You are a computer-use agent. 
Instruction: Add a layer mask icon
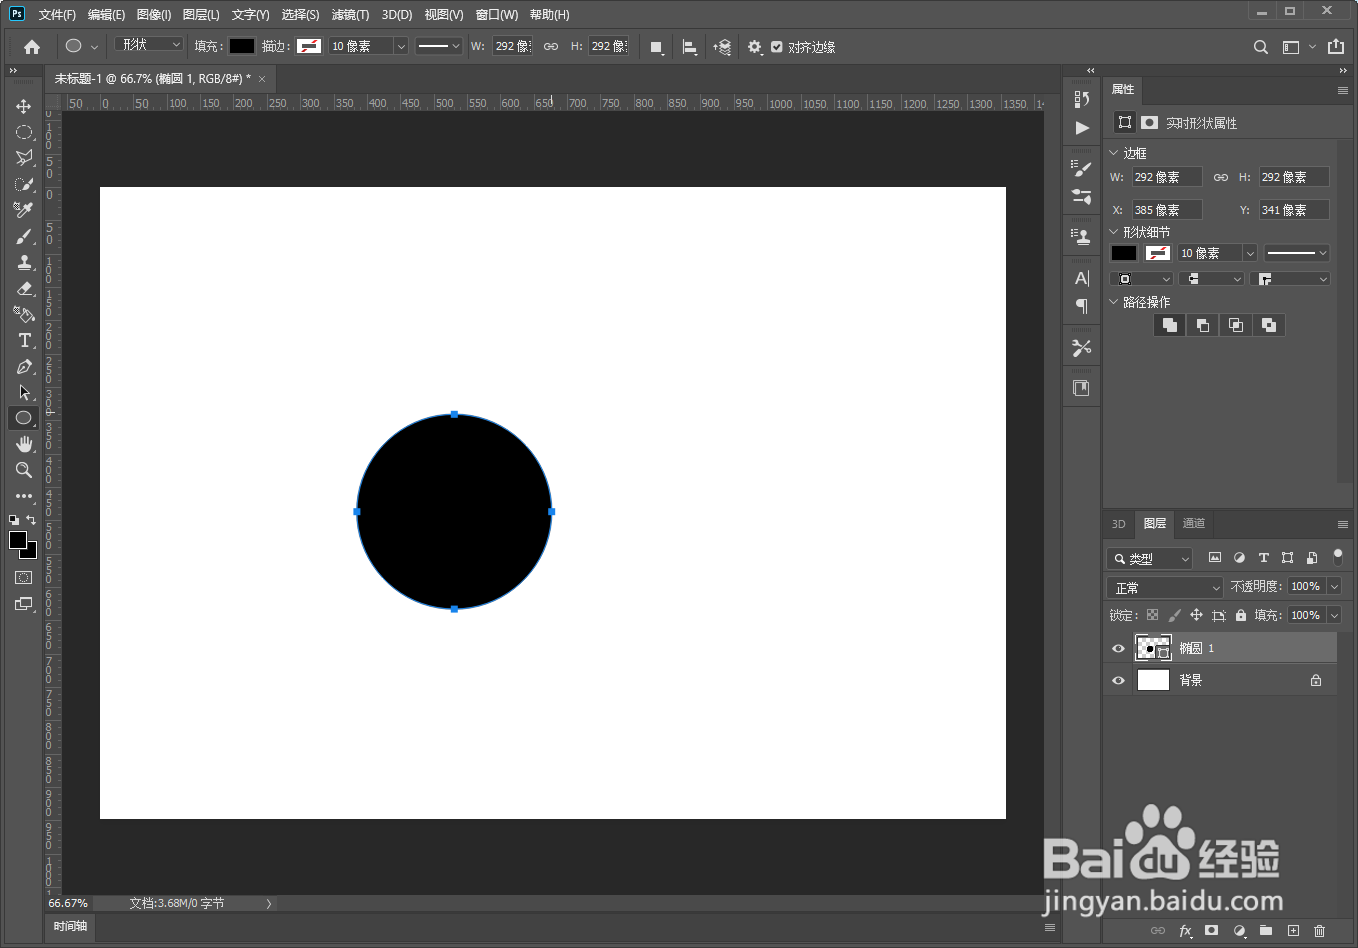(x=1212, y=931)
